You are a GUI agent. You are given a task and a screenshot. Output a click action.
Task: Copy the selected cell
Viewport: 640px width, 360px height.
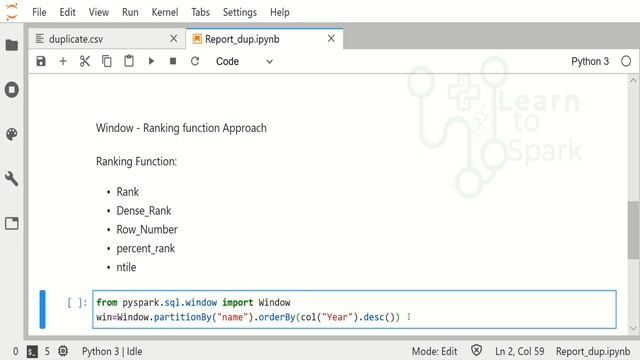(107, 61)
